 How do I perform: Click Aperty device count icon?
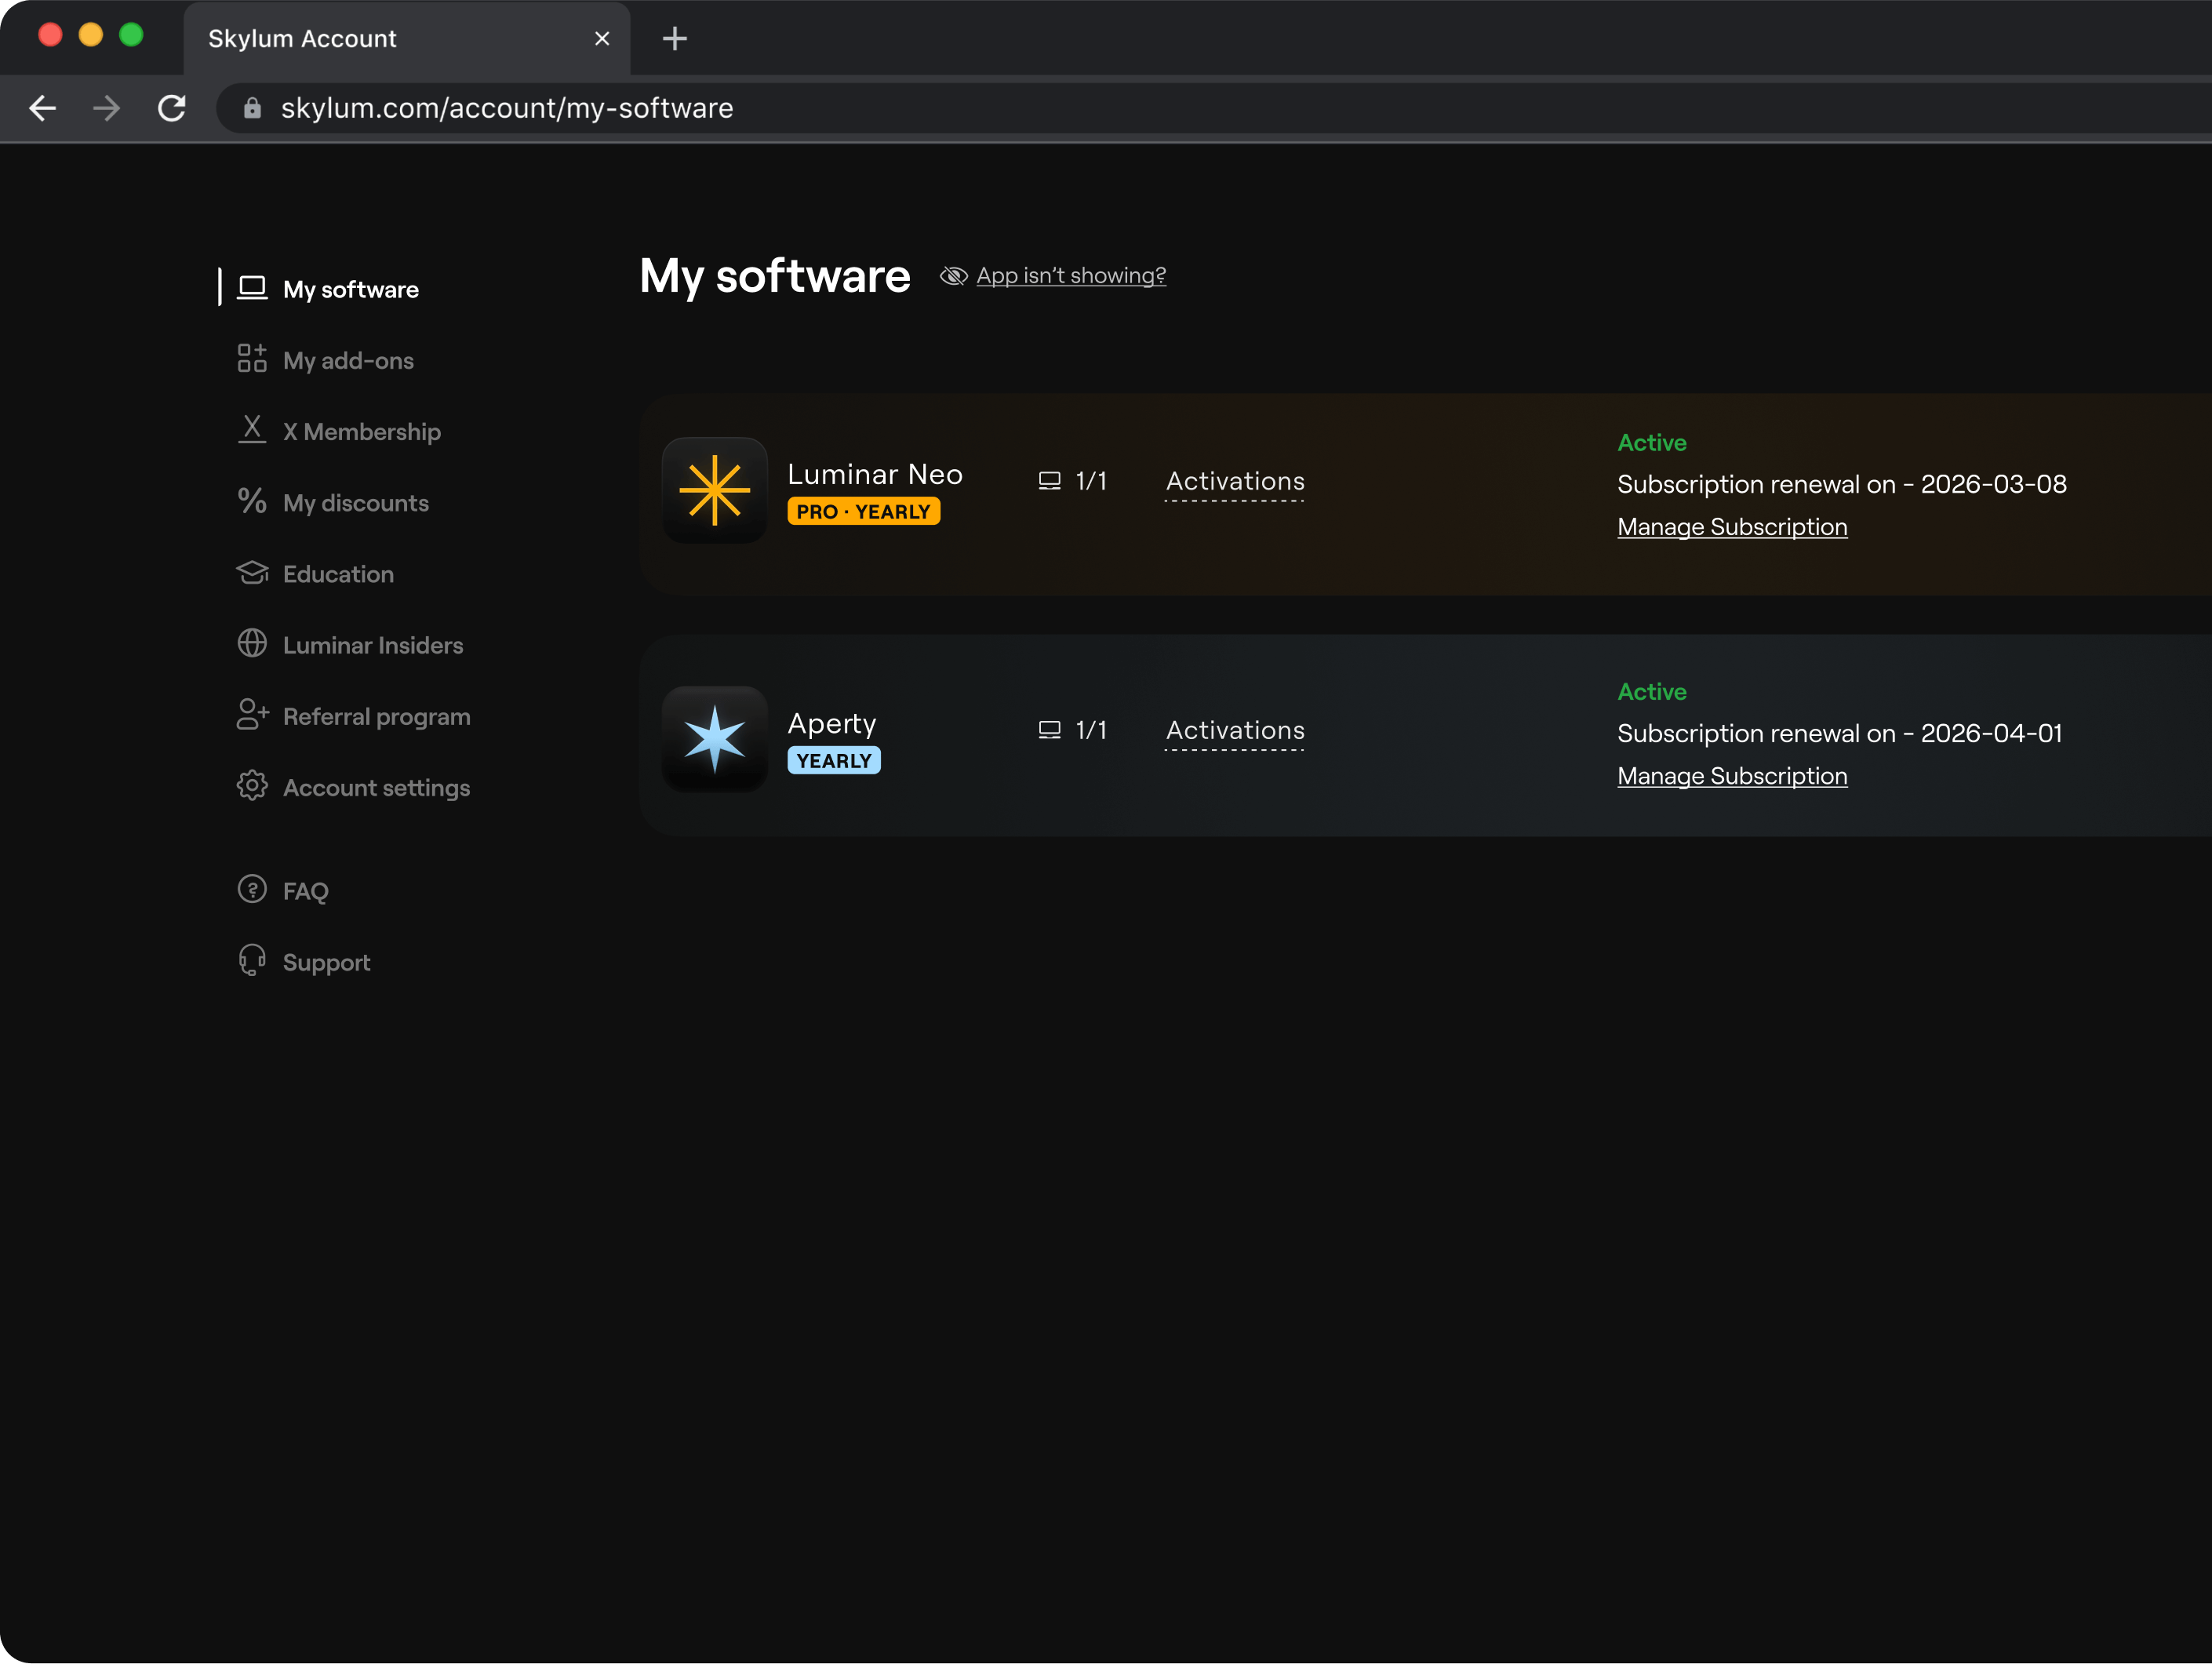(x=1049, y=730)
